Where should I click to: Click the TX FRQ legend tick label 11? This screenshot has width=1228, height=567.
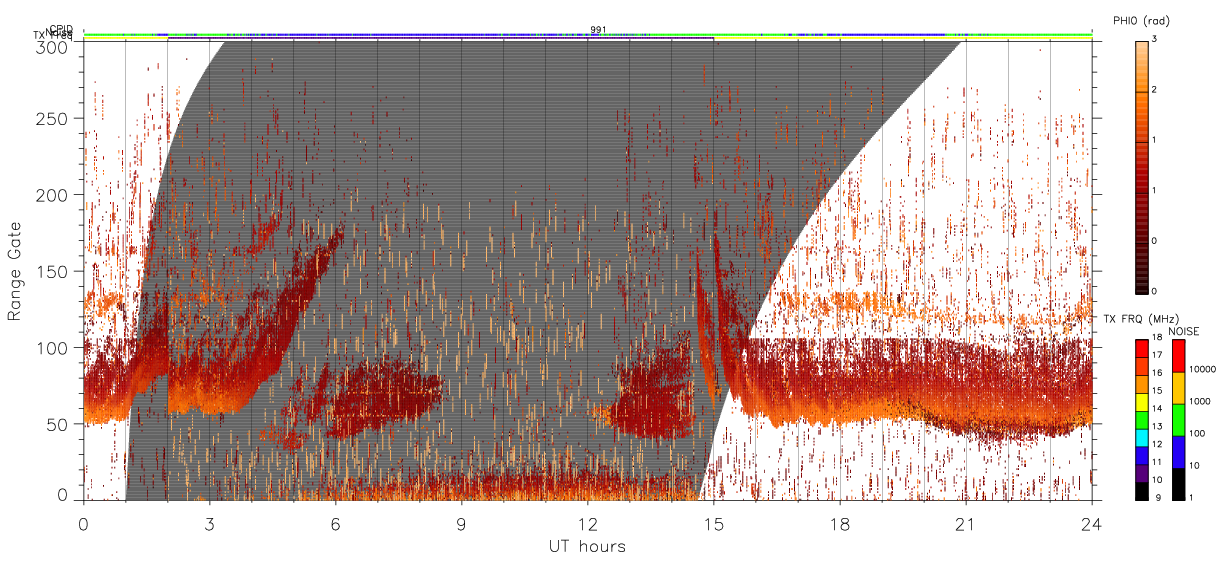[x=1157, y=462]
